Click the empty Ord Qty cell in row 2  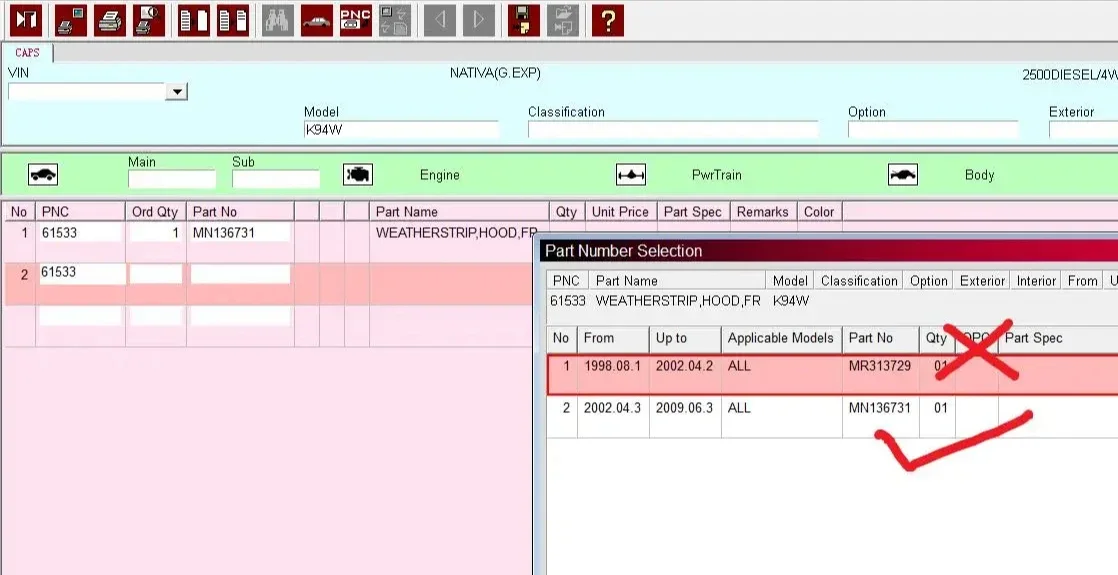click(155, 274)
